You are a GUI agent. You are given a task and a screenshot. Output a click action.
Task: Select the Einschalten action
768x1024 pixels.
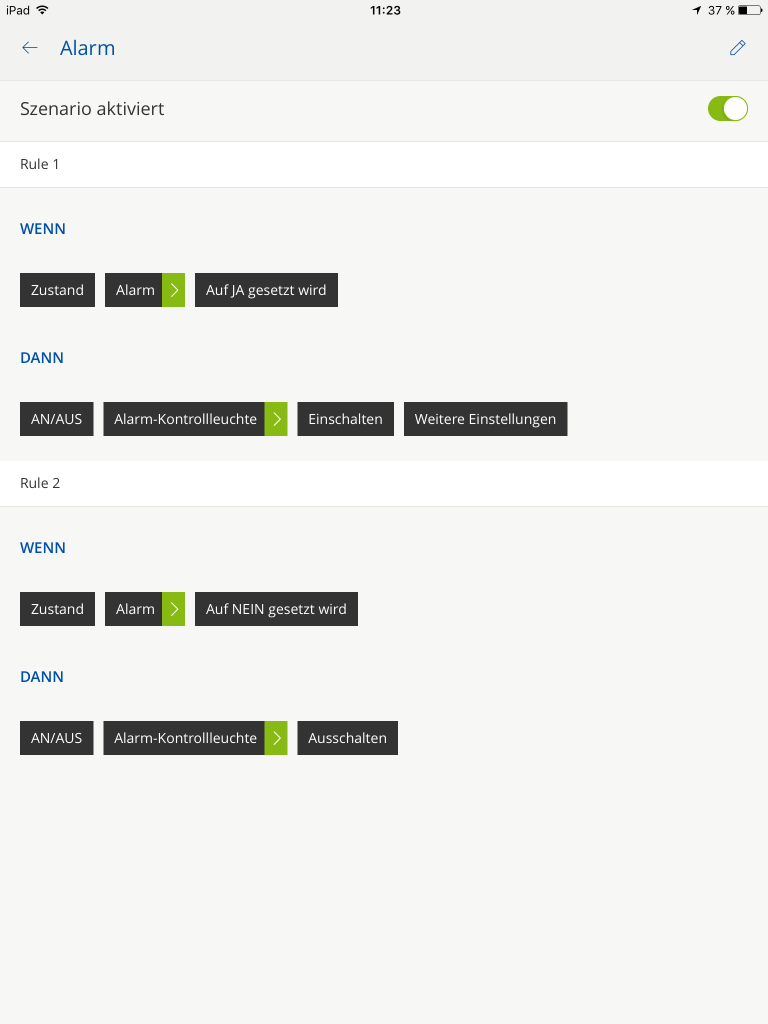345,419
